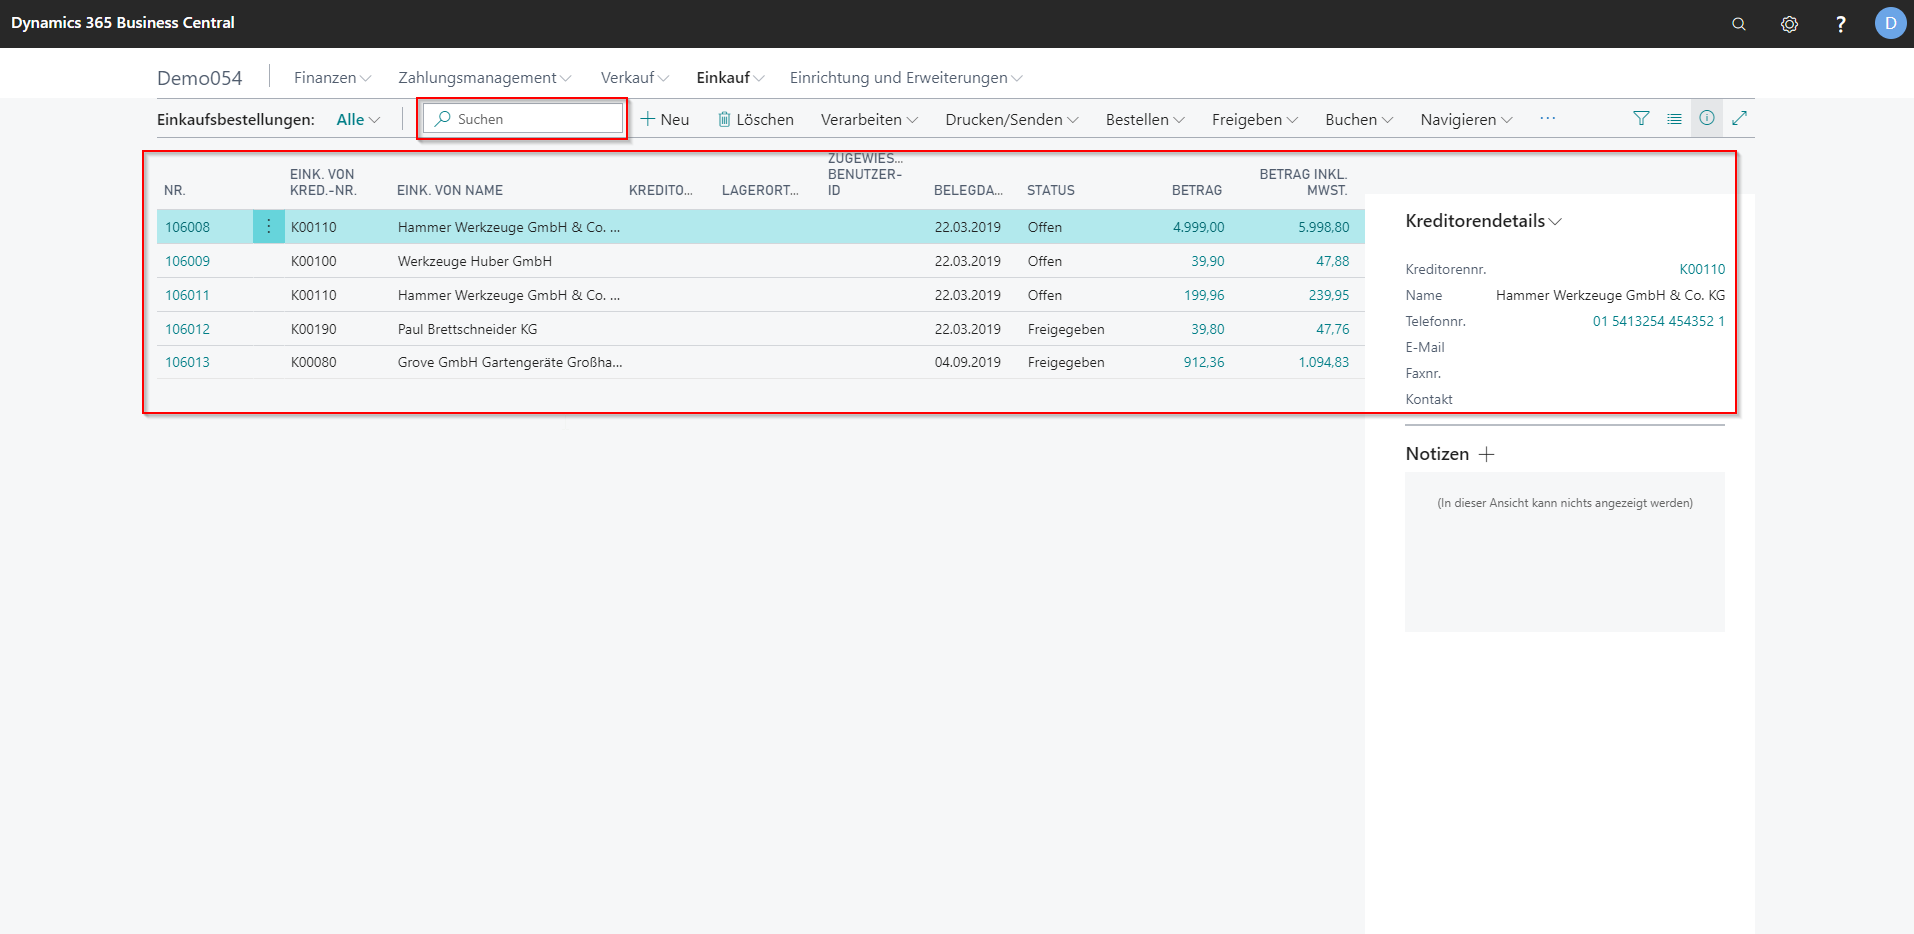Expand the Verarbeiten action menu

[x=869, y=119]
